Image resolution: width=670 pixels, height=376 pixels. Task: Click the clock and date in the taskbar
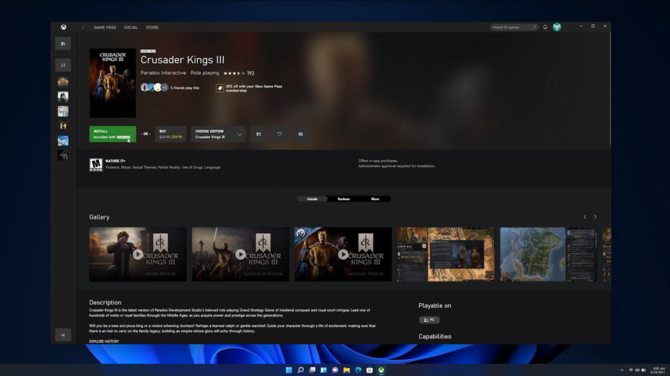coord(658,370)
